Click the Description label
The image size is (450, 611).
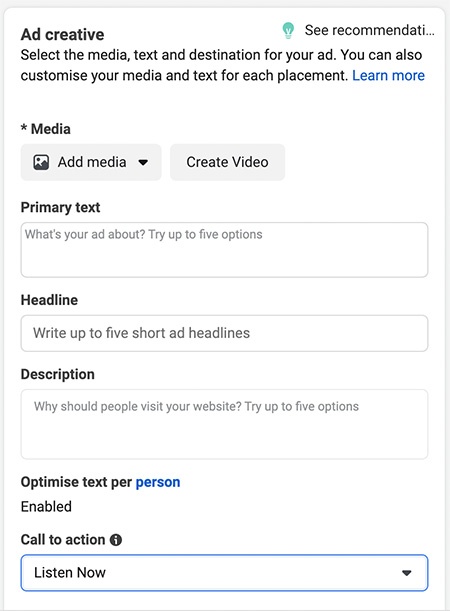(x=58, y=374)
